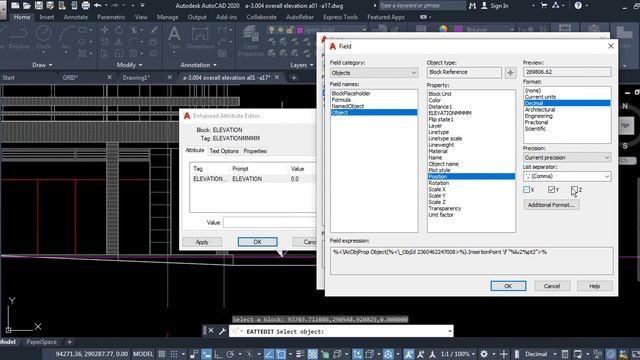Toggle Ortho mode in status bar
Screen dimensions: 640x360
click(x=218, y=354)
